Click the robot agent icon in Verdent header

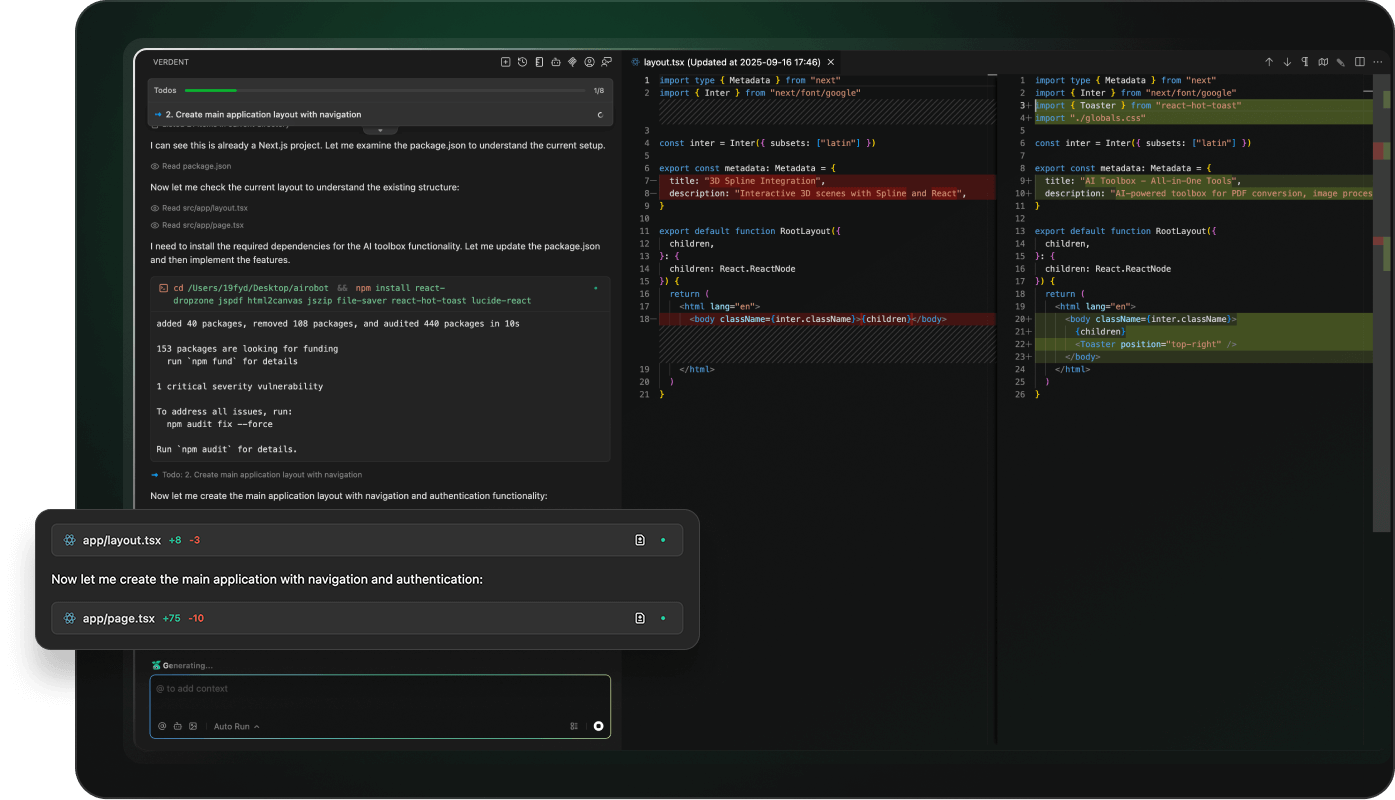click(556, 62)
